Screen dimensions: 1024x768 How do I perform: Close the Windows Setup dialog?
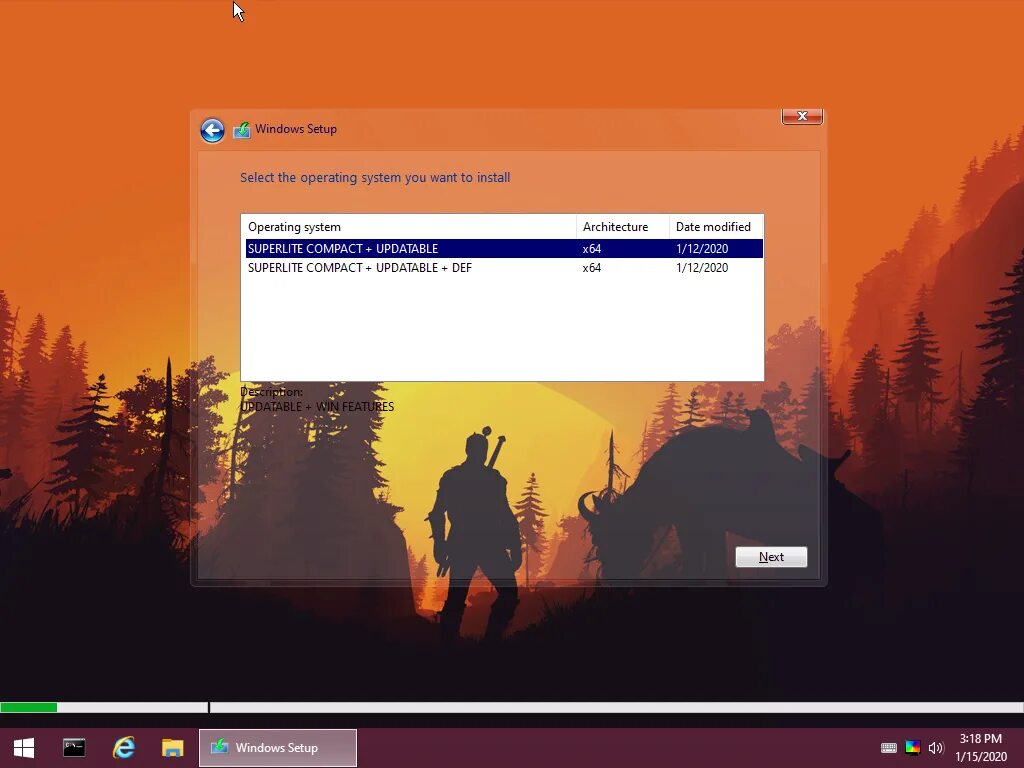802,116
